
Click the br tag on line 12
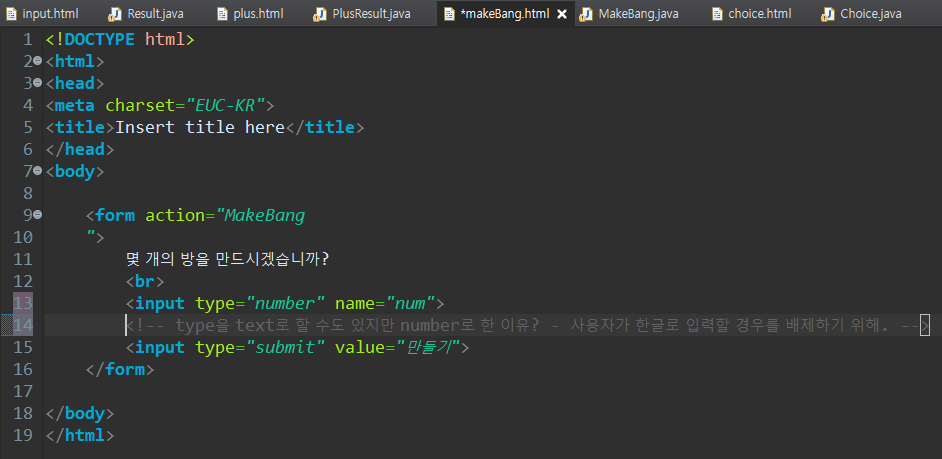click(145, 281)
